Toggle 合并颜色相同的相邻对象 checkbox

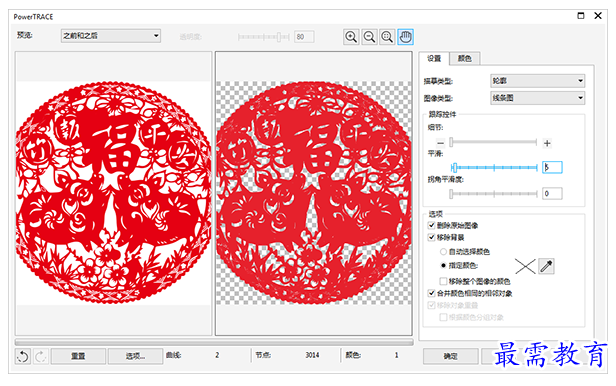(431, 293)
